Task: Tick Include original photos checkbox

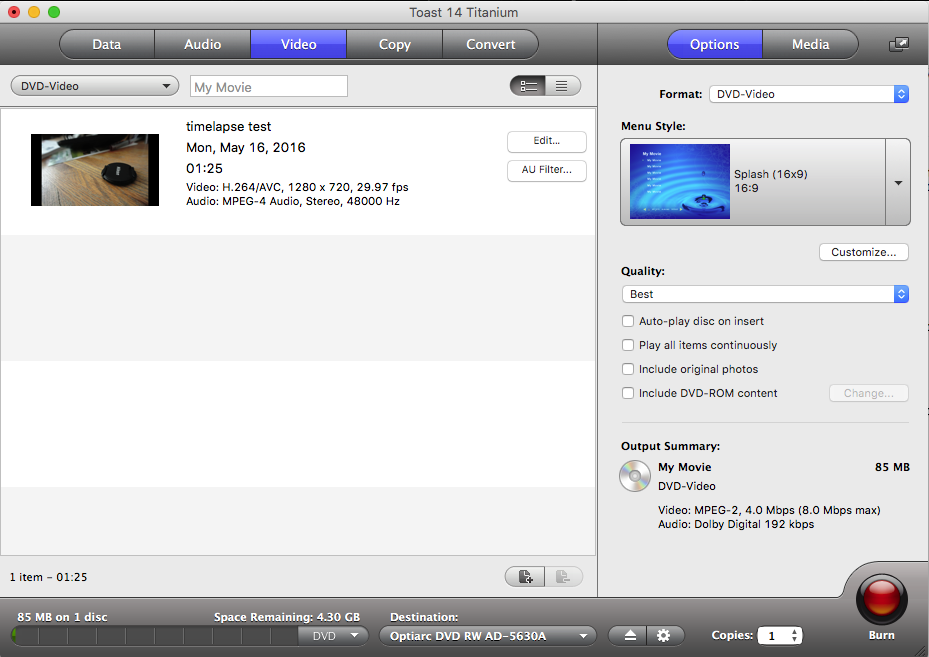Action: click(x=628, y=369)
